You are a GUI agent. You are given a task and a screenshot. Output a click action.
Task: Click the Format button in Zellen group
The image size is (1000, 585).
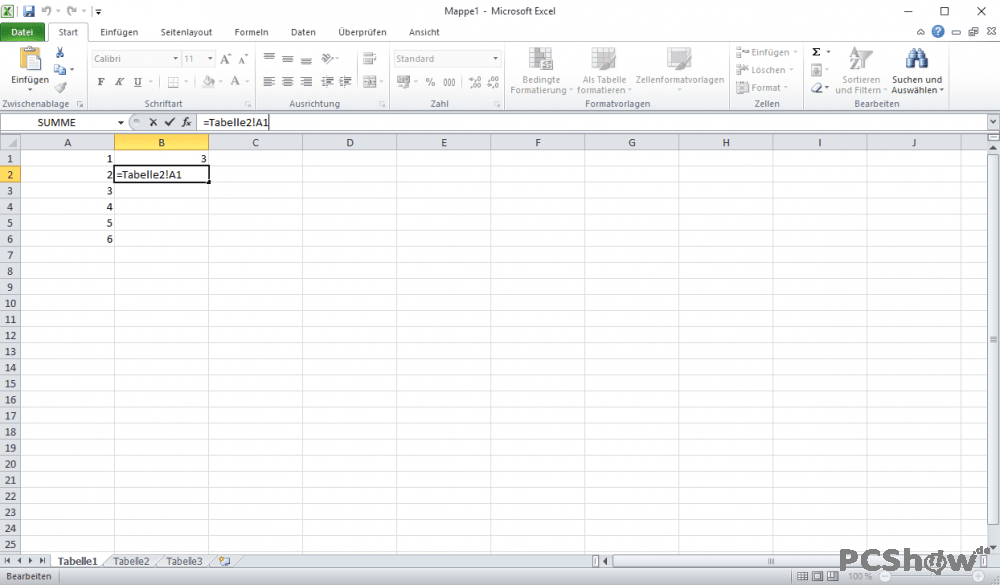click(x=763, y=87)
